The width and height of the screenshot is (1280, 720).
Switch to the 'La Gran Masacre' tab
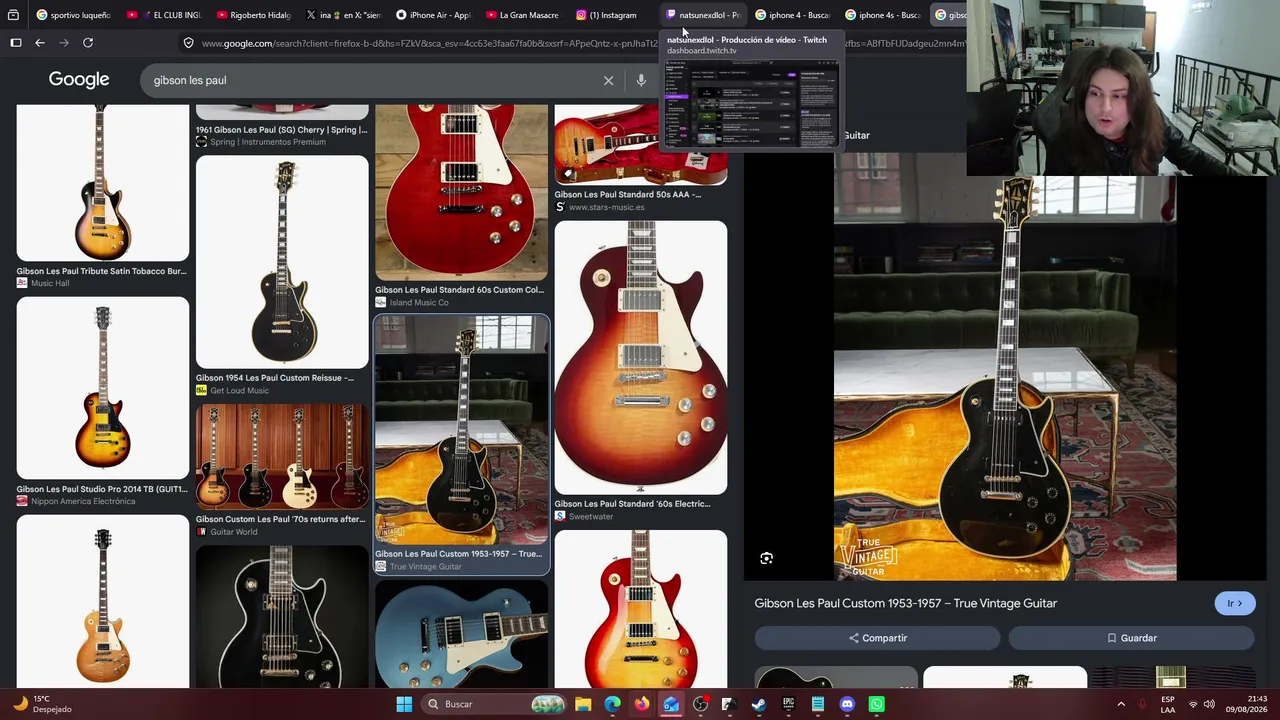(x=522, y=15)
